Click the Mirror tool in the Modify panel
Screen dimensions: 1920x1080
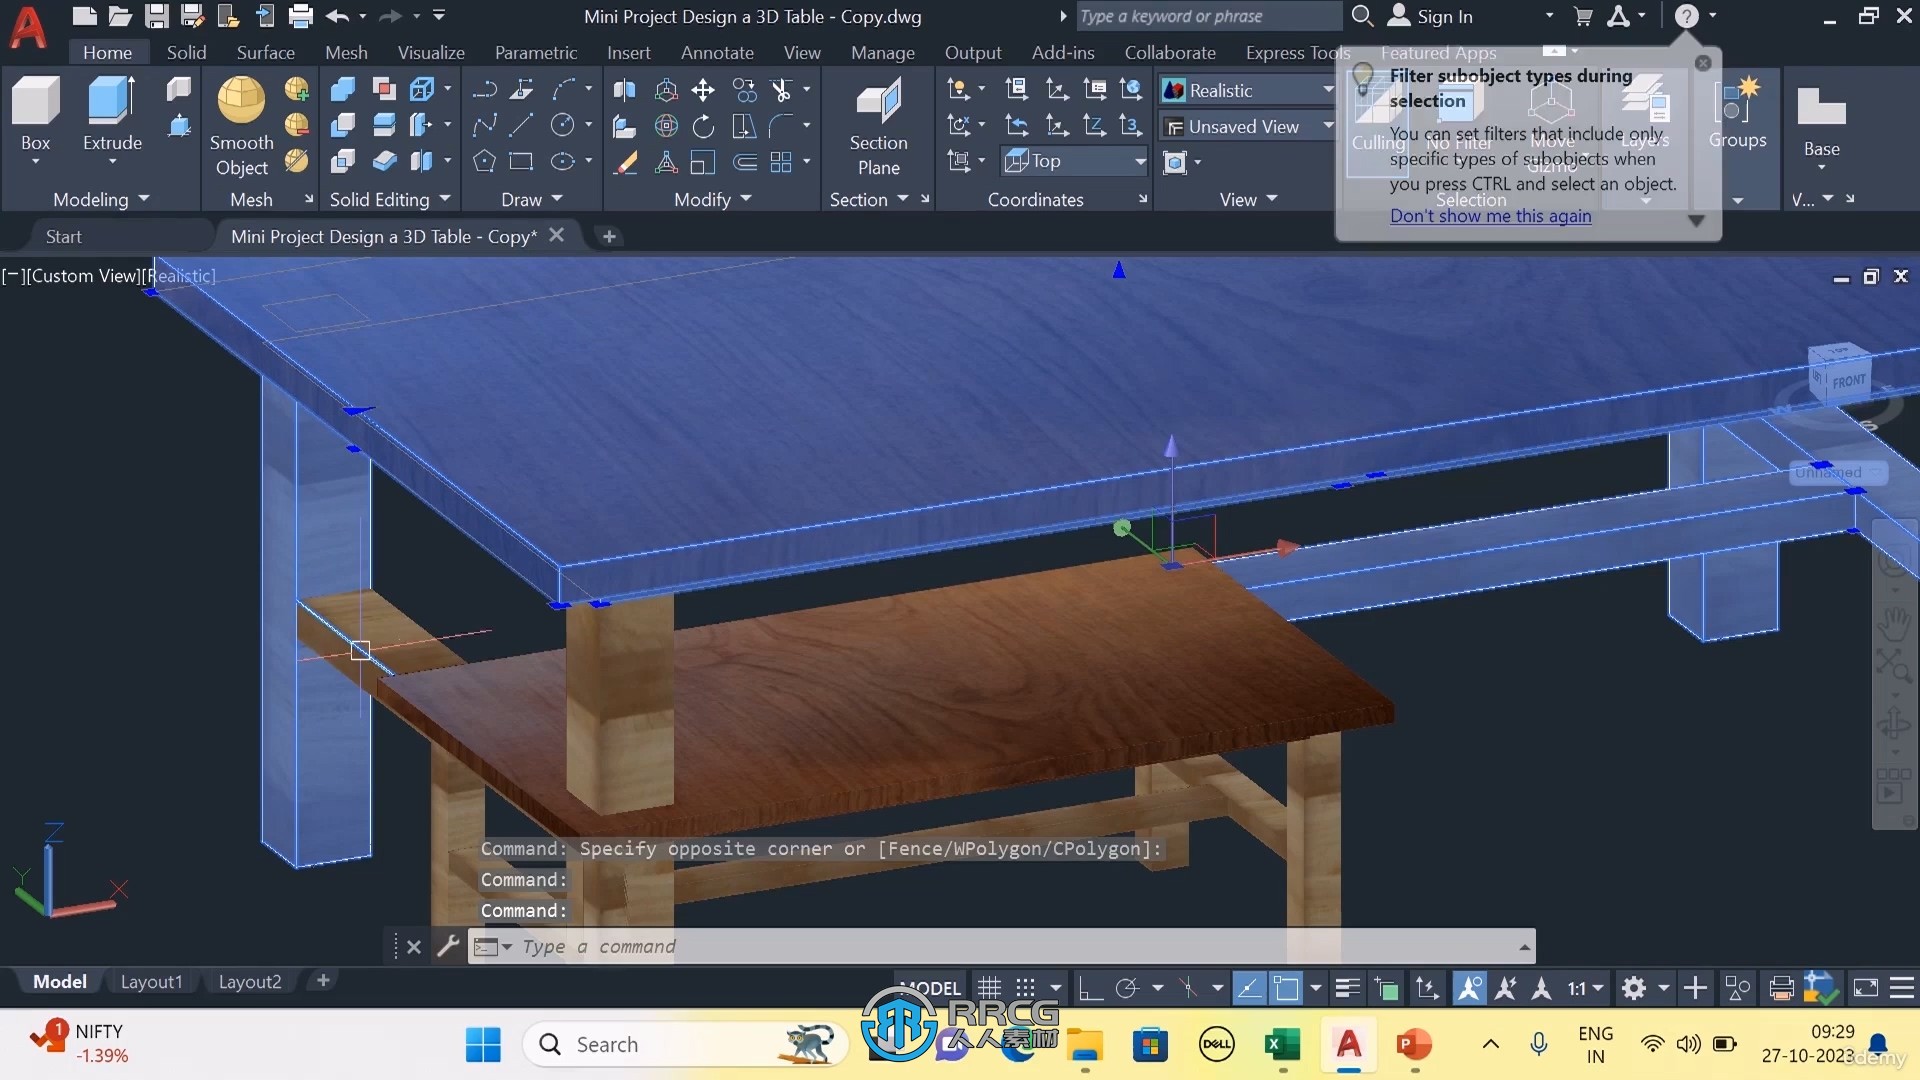pyautogui.click(x=625, y=89)
